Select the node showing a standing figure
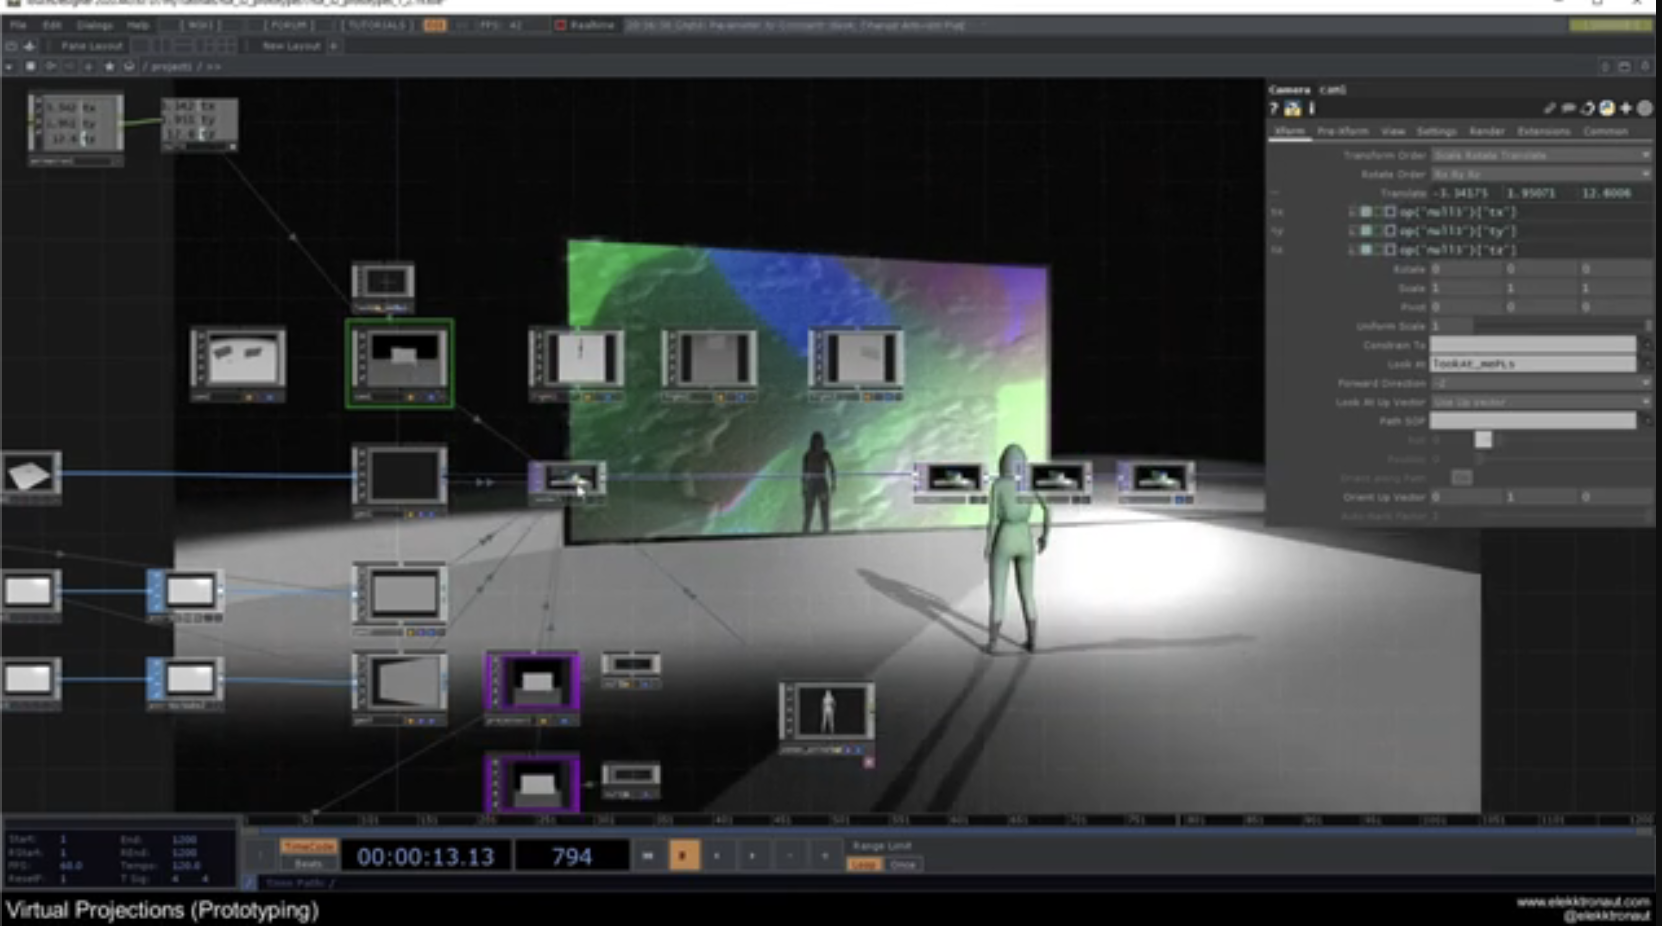This screenshot has height=926, width=1662. point(827,718)
